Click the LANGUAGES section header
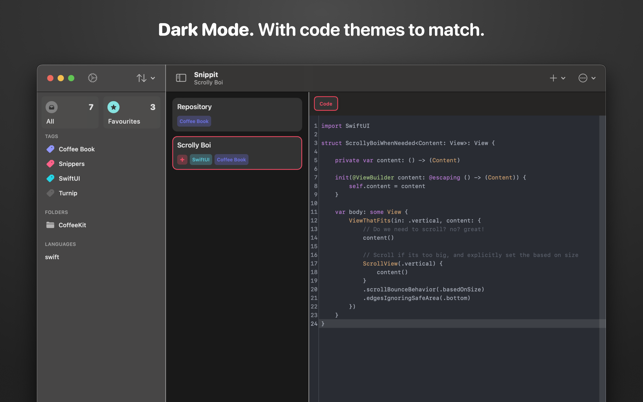The height and width of the screenshot is (402, 643). (60, 244)
